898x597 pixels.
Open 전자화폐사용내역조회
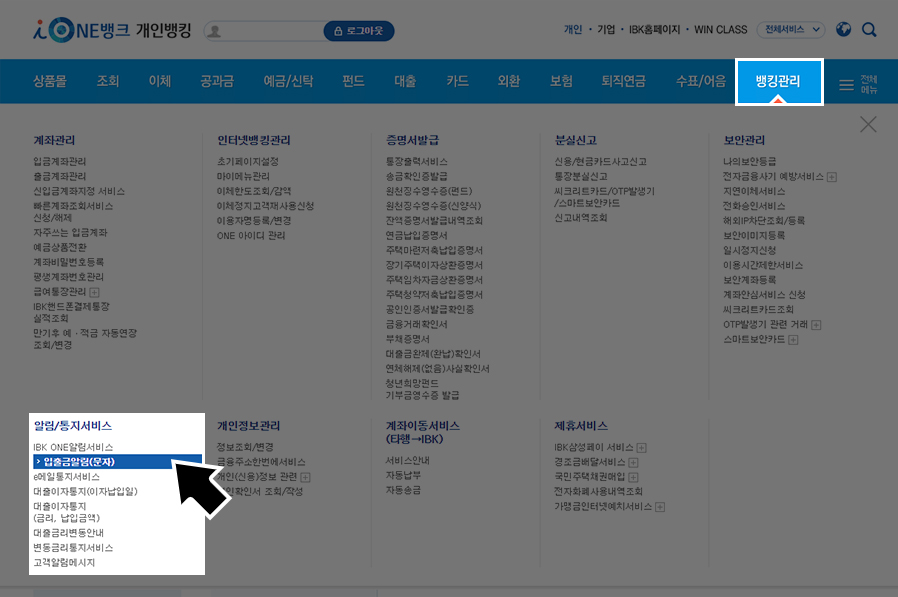click(598, 492)
